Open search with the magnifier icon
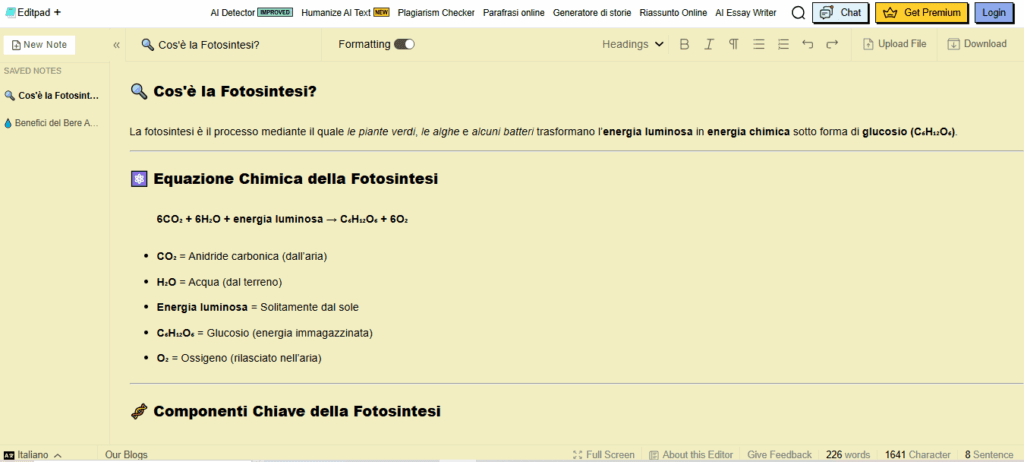This screenshot has height=462, width=1024. [x=798, y=13]
